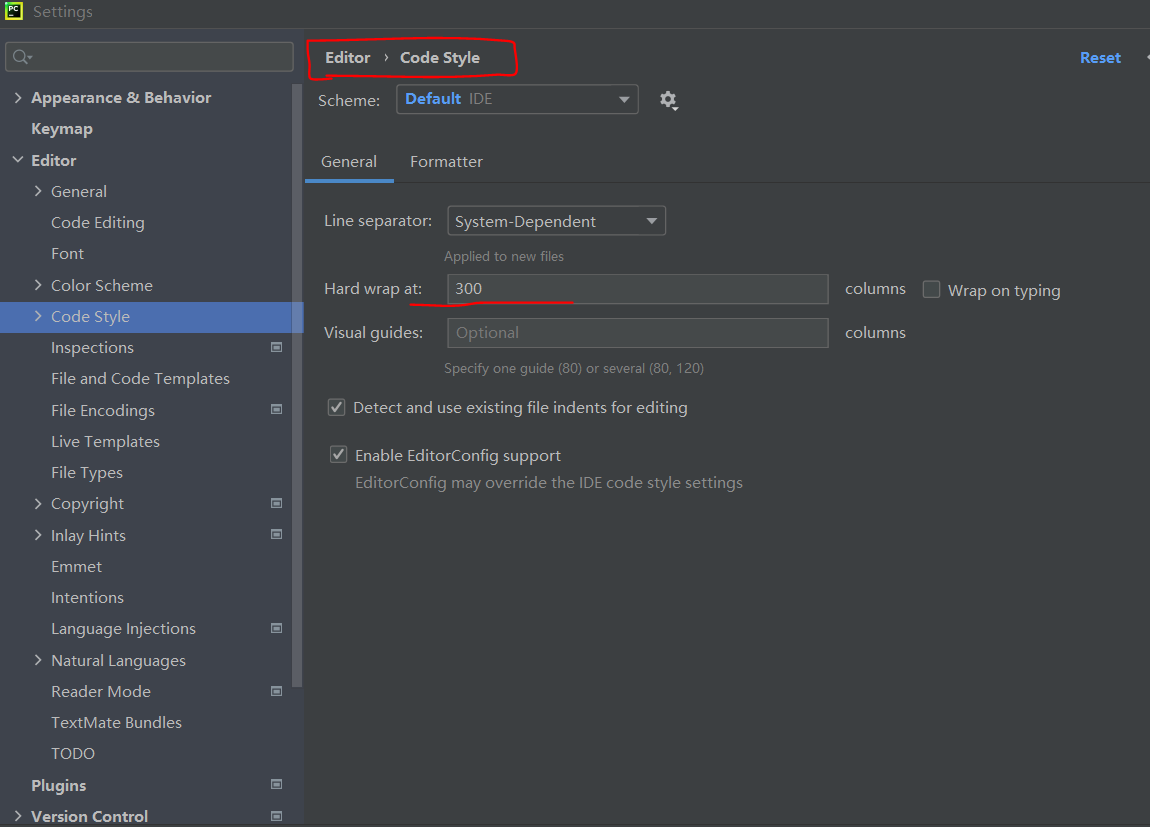The height and width of the screenshot is (827, 1150).
Task: Click Editor in the breadcrumb
Action: (x=348, y=57)
